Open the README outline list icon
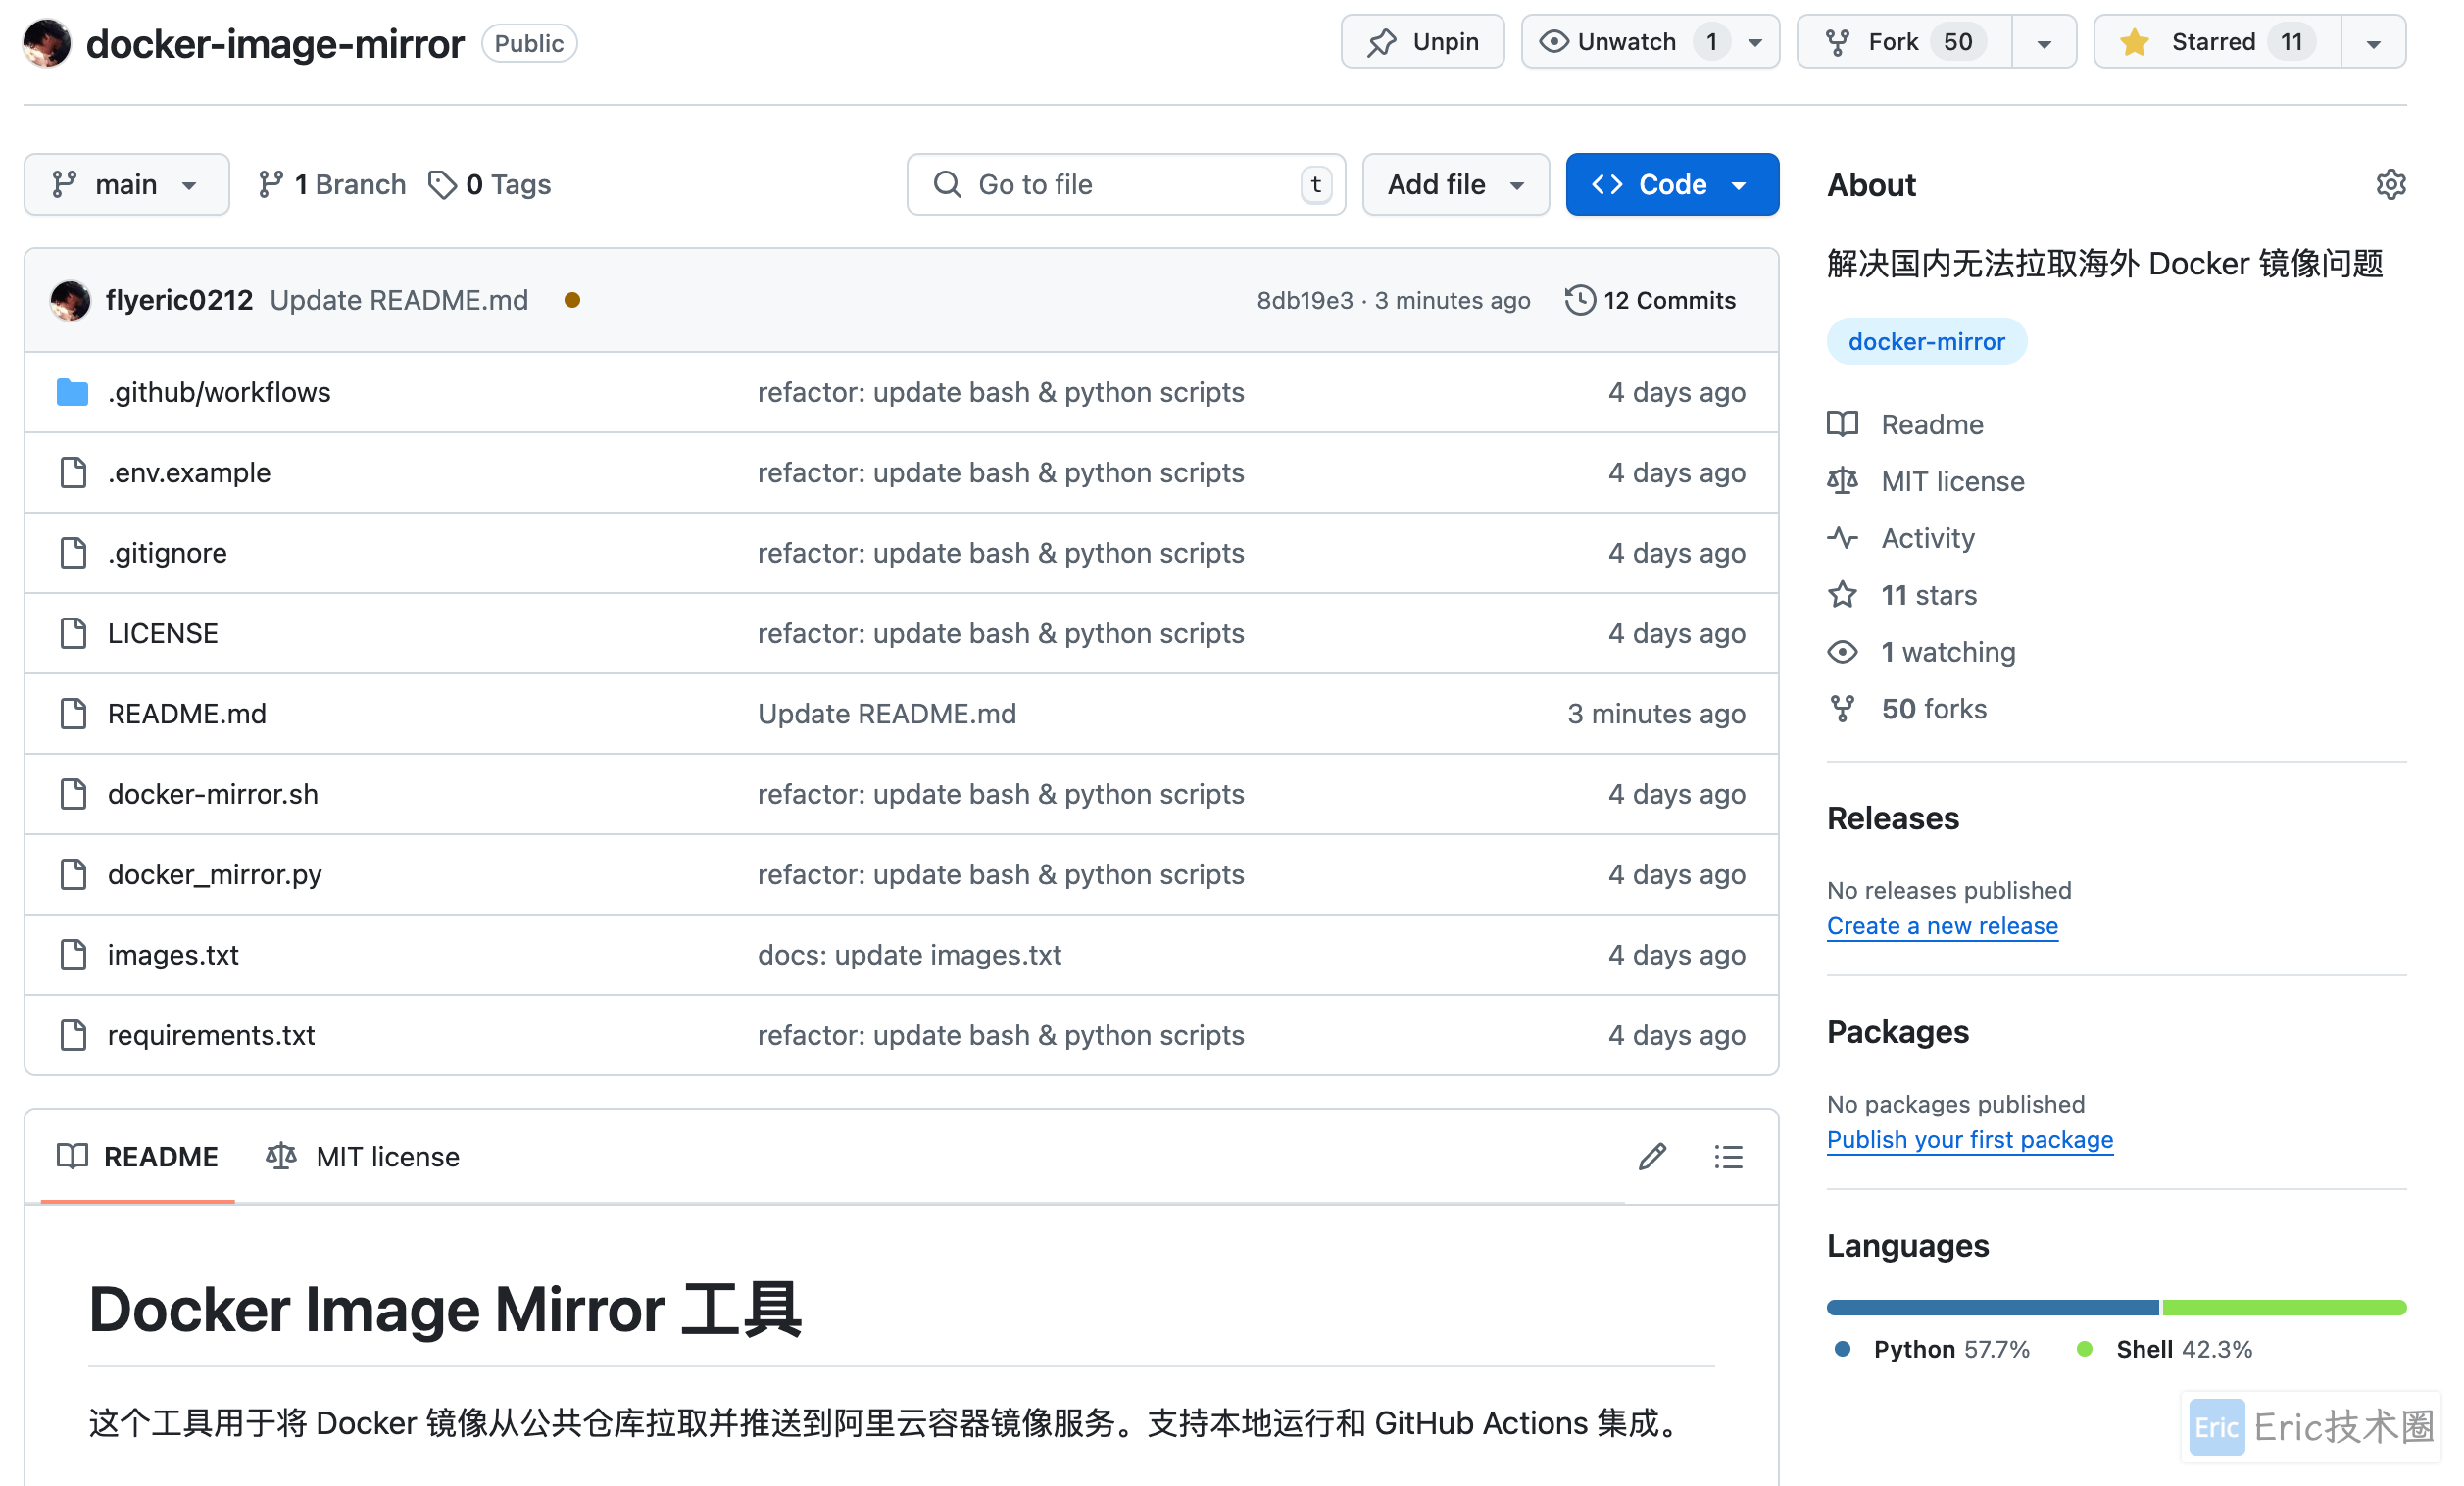This screenshot has height=1486, width=2464. (x=1728, y=1156)
